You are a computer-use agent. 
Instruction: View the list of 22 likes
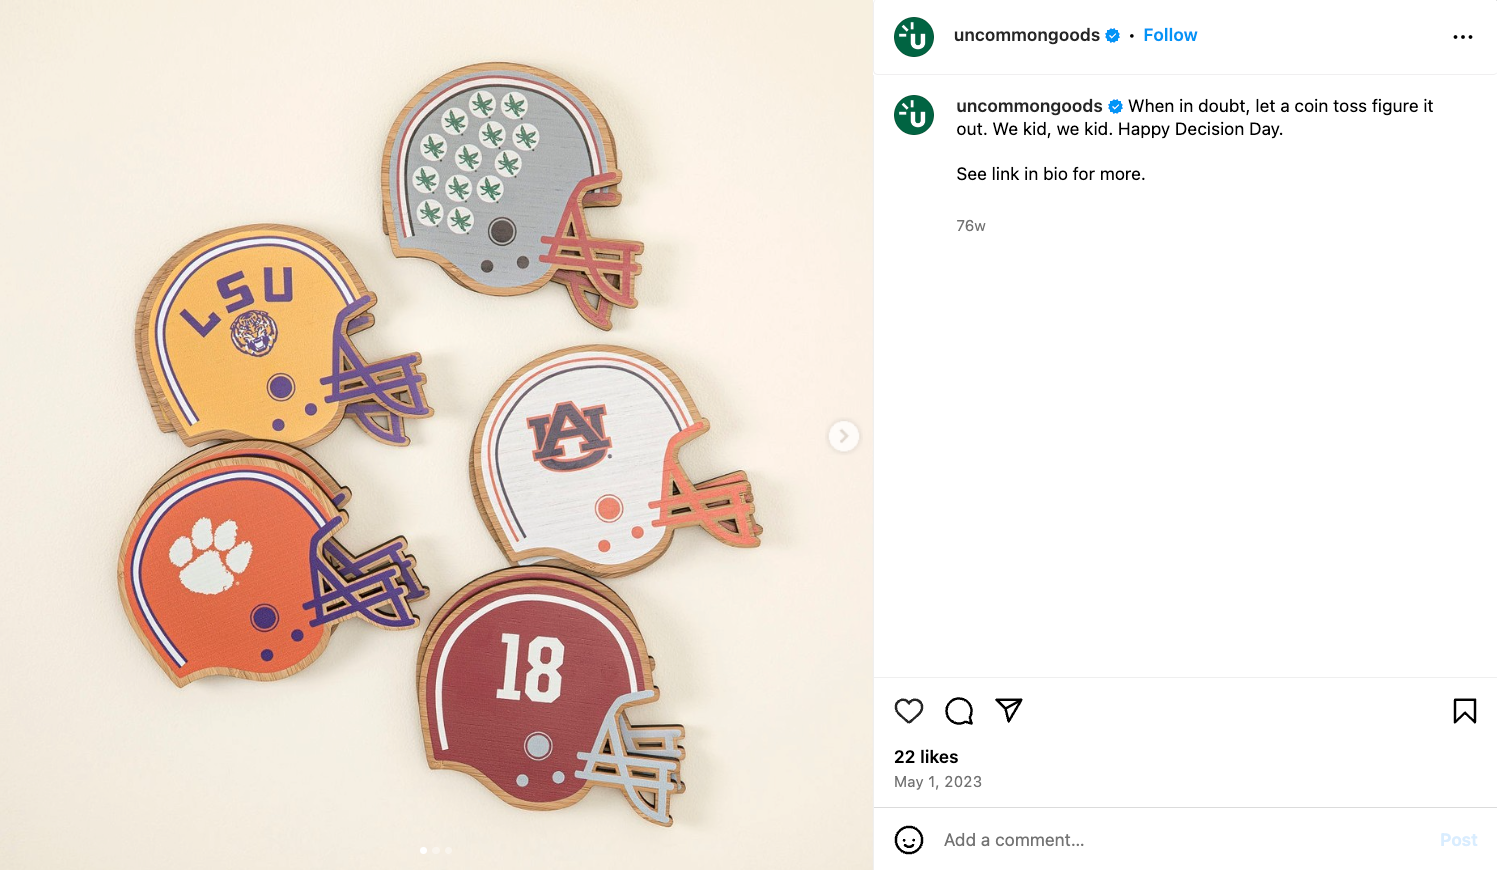(x=926, y=757)
